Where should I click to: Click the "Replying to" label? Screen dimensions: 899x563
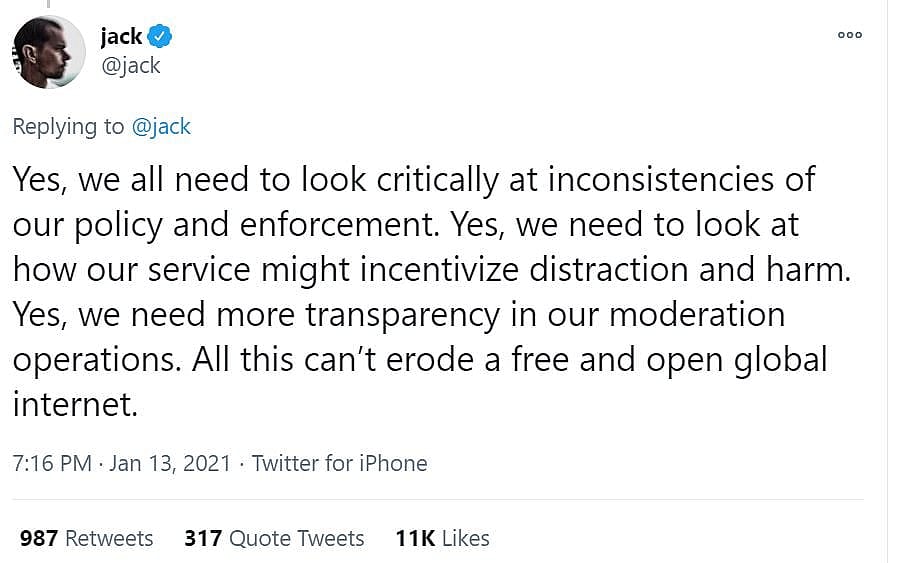[x=68, y=127]
